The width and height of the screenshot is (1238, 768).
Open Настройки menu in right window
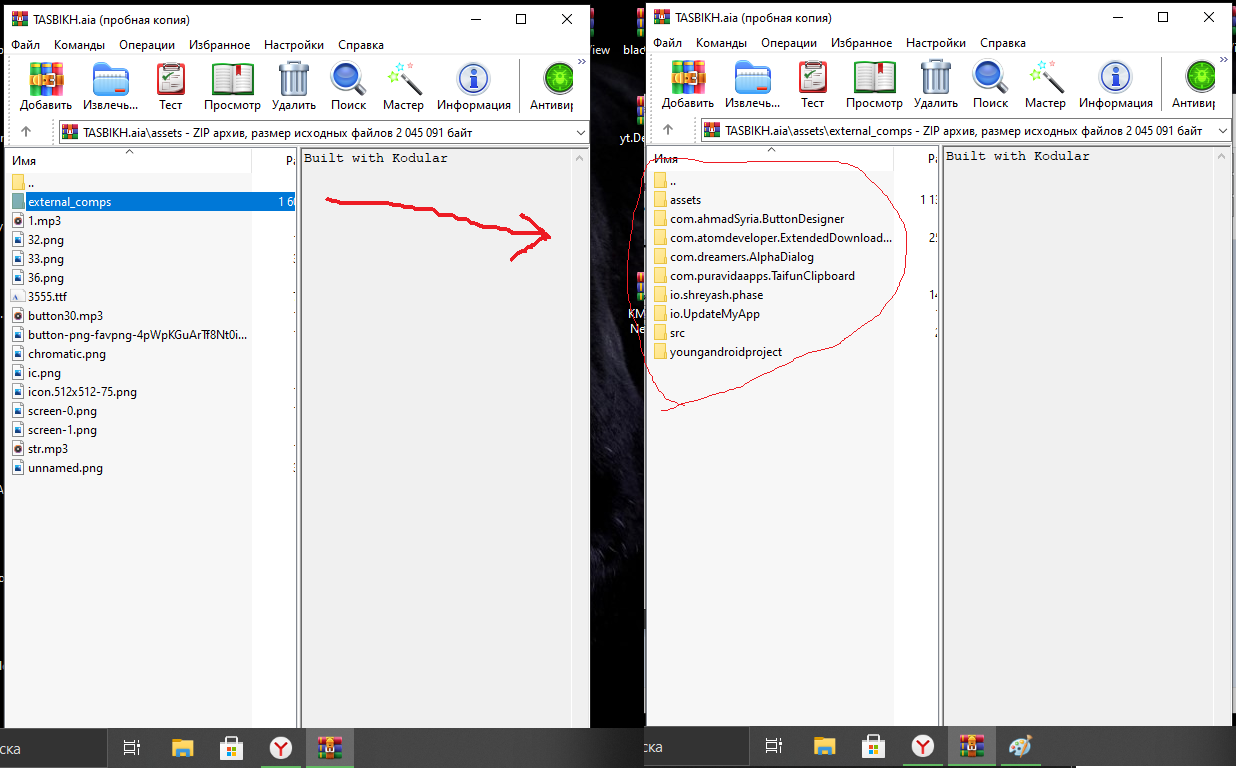pyautogui.click(x=936, y=44)
